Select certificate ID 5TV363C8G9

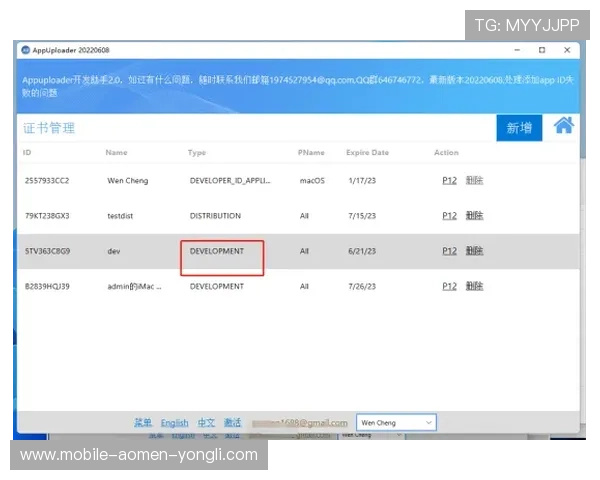[47, 251]
